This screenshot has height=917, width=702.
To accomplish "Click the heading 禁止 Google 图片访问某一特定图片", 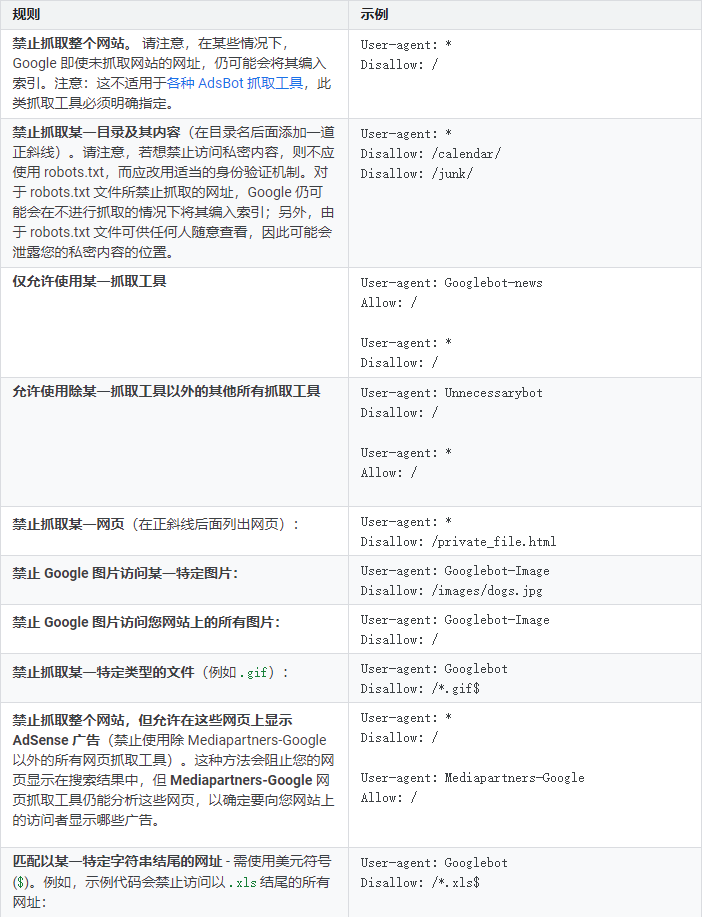I will tap(123, 573).
